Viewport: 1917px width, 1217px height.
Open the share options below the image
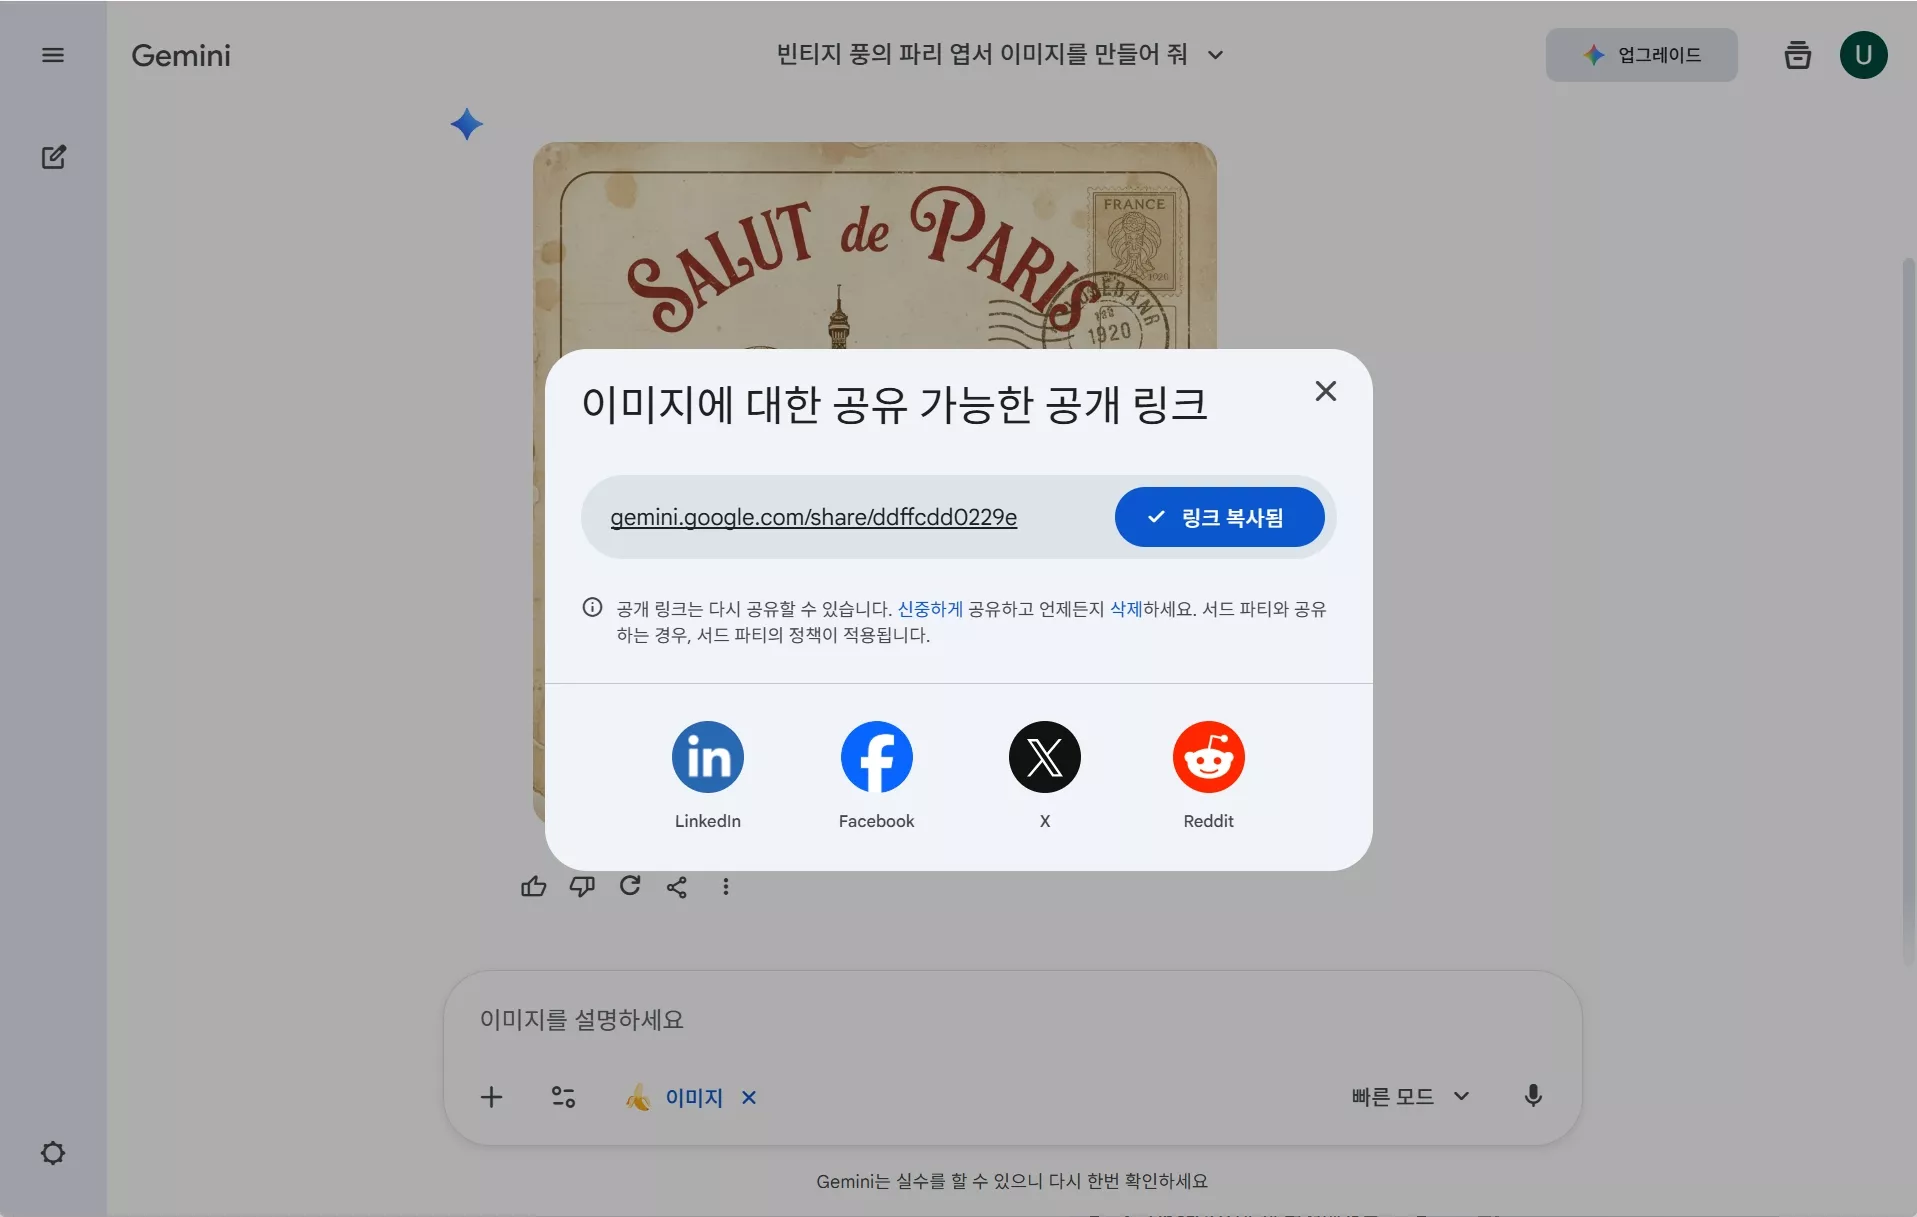(678, 887)
